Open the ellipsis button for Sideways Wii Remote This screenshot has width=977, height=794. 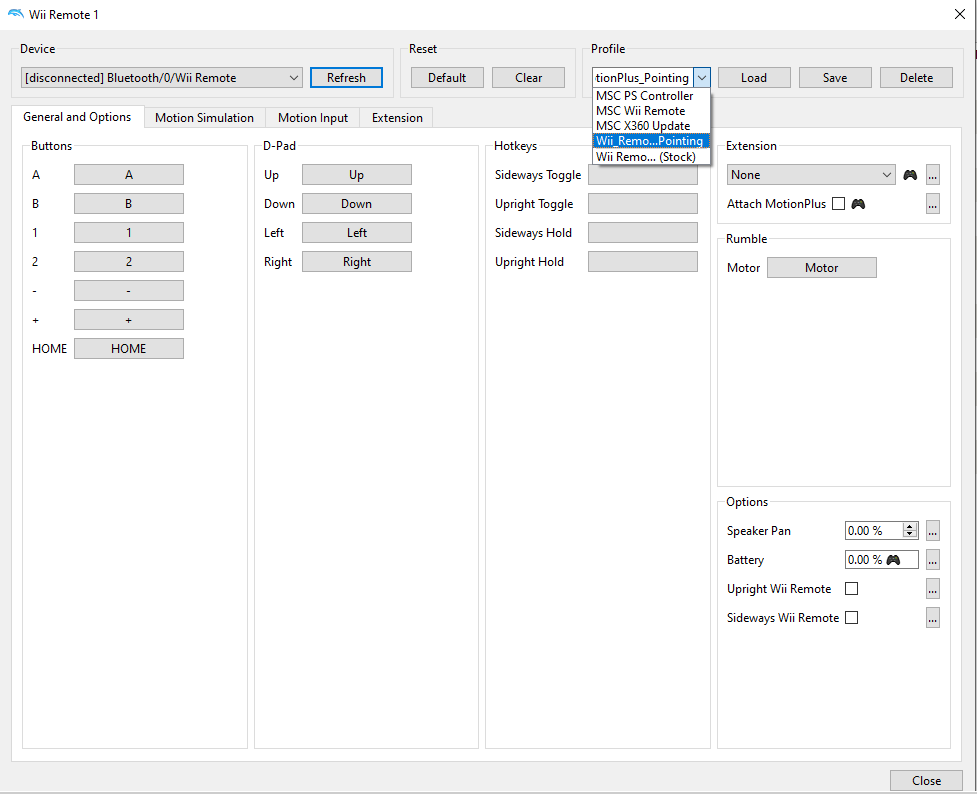tap(932, 618)
